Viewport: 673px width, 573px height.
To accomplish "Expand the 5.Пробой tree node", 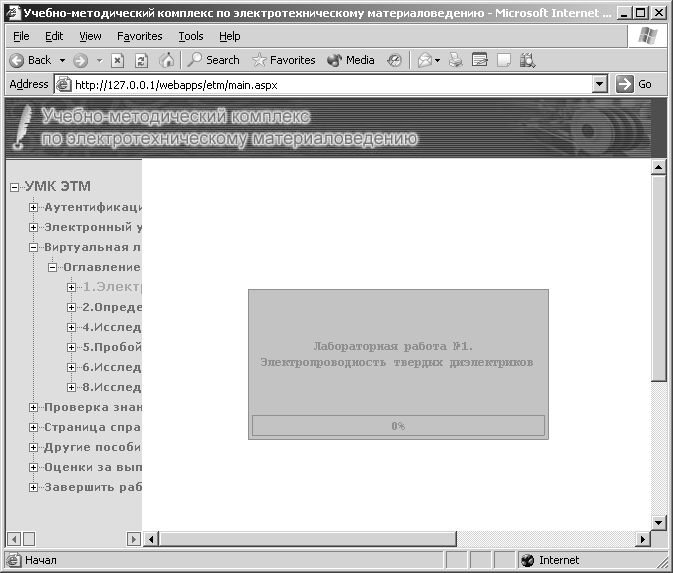I will 72,347.
